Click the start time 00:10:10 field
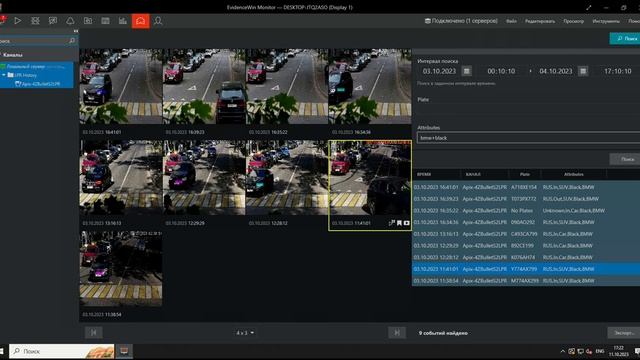This screenshot has height=360, width=640. tap(501, 71)
